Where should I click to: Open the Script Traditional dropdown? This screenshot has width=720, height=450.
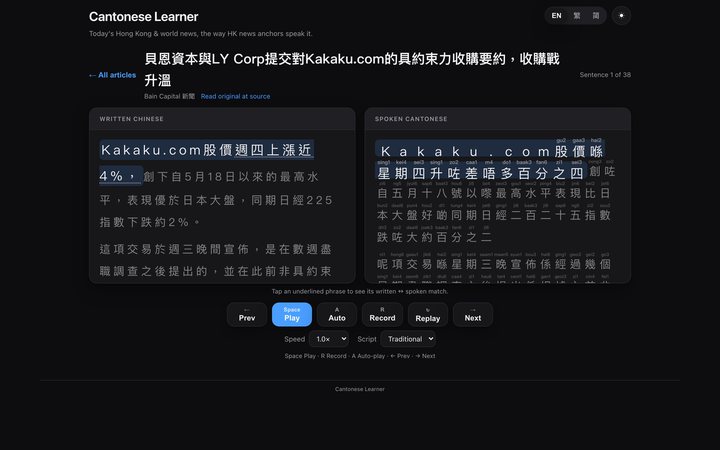tap(408, 339)
